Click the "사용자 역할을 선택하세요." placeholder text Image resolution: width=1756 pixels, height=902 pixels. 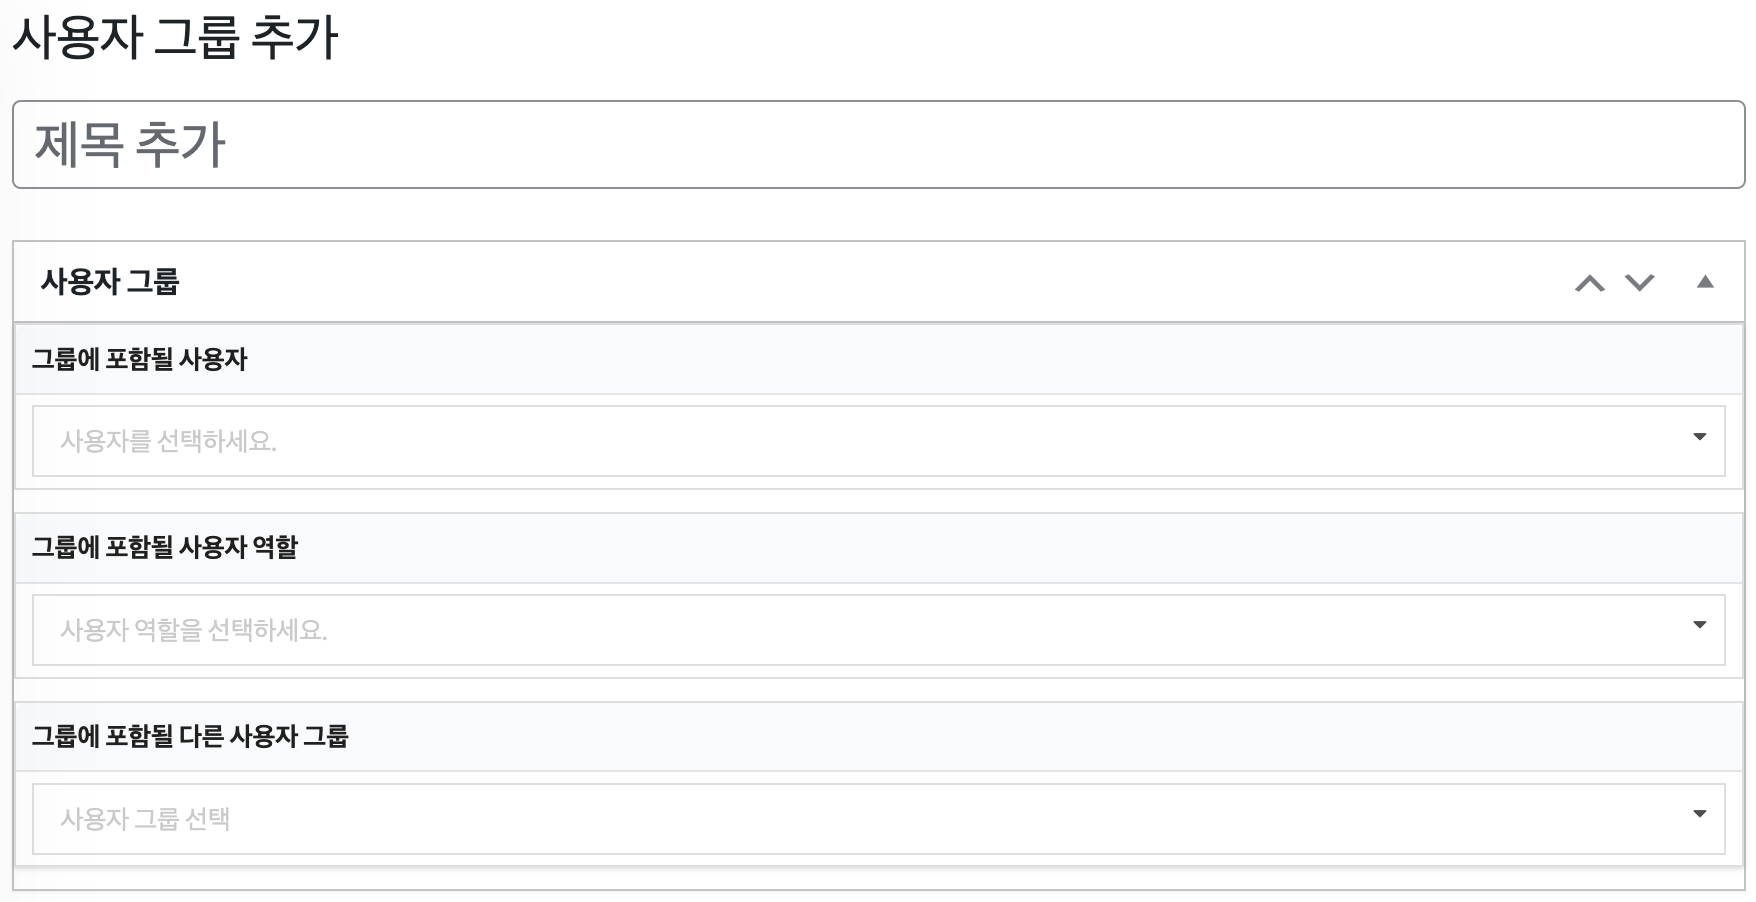point(194,630)
